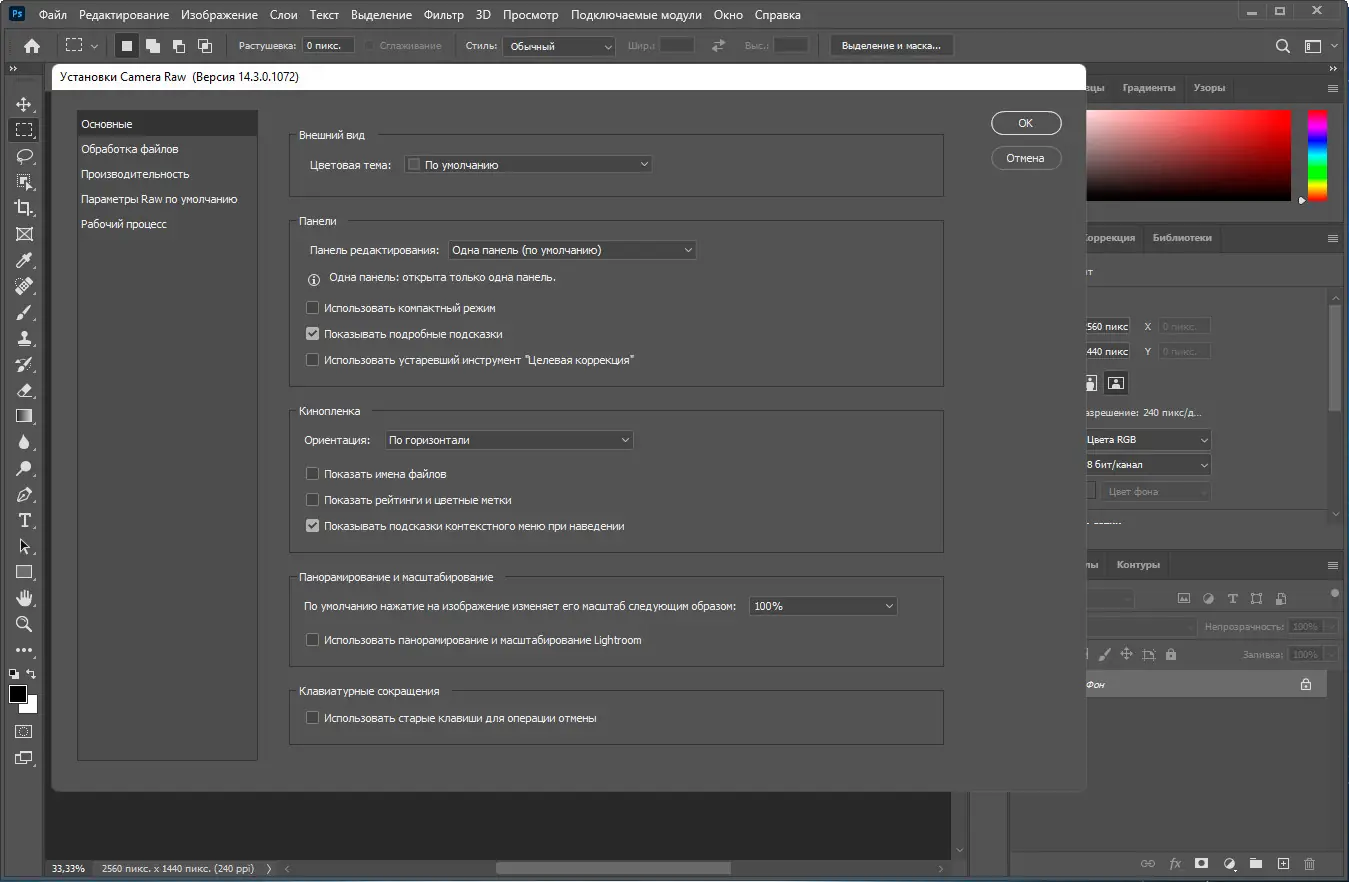Open the "Справка" menu
The height and width of the screenshot is (882, 1349).
(x=777, y=15)
